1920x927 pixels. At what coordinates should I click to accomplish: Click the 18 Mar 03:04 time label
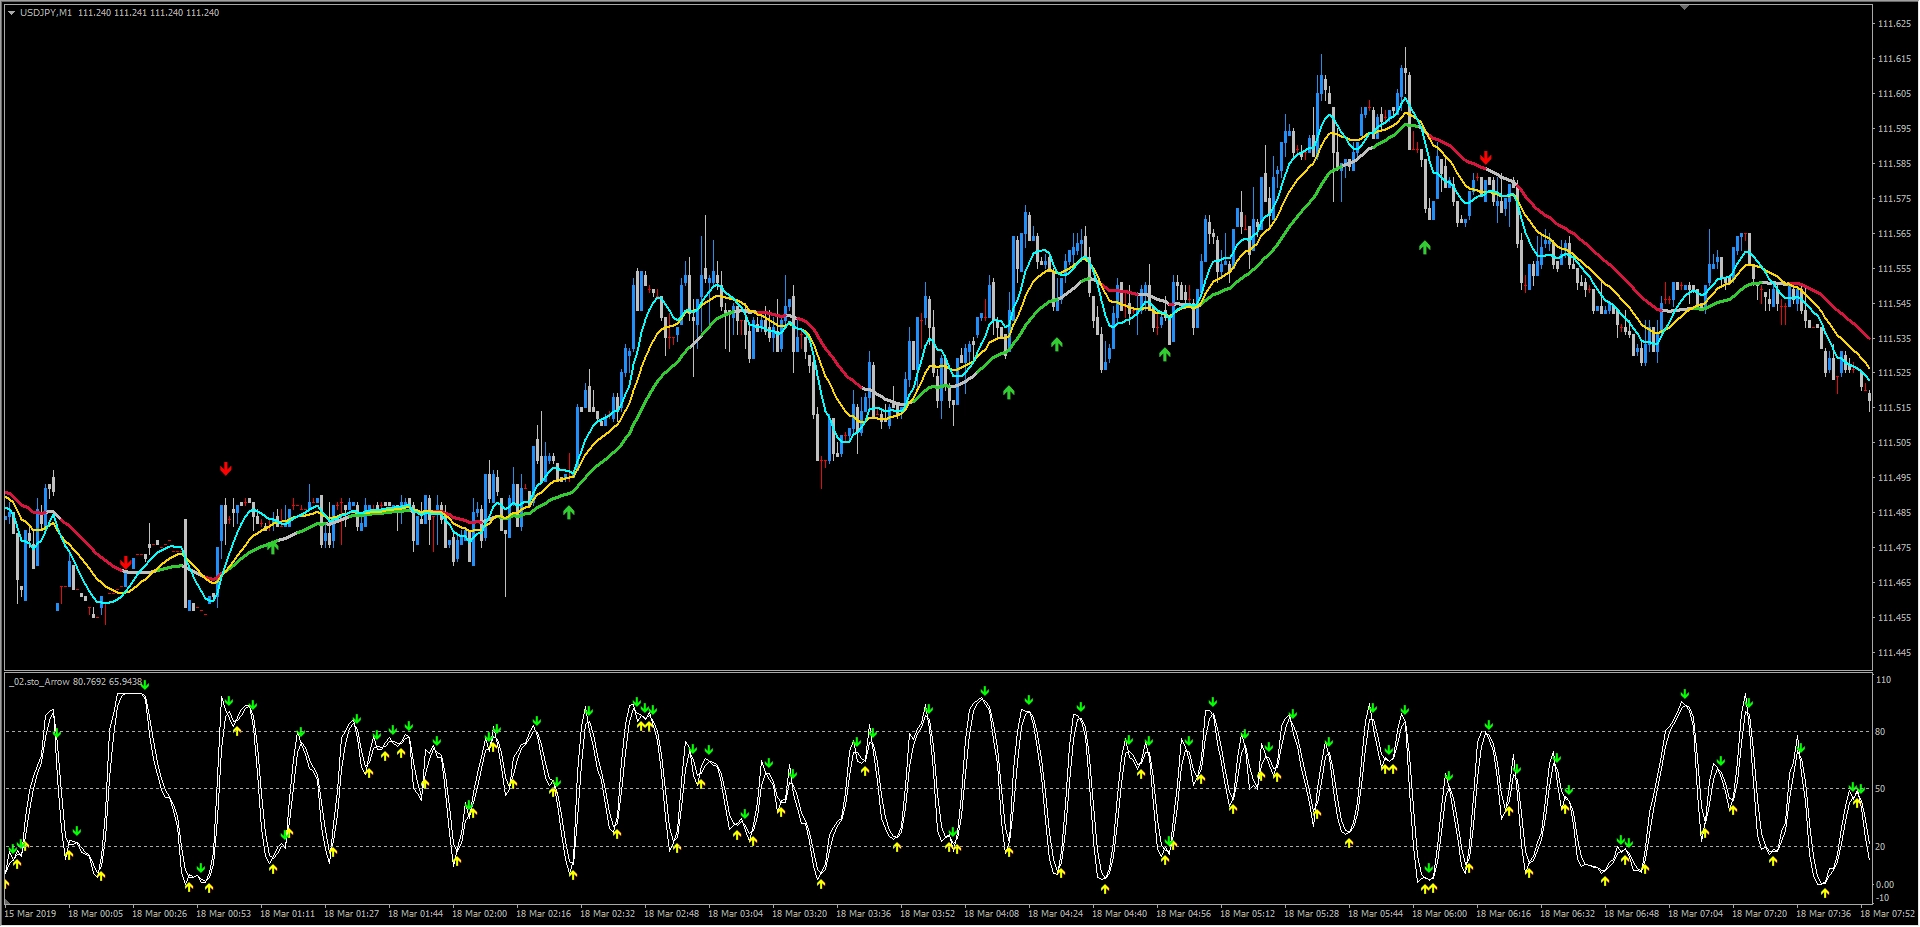(735, 914)
